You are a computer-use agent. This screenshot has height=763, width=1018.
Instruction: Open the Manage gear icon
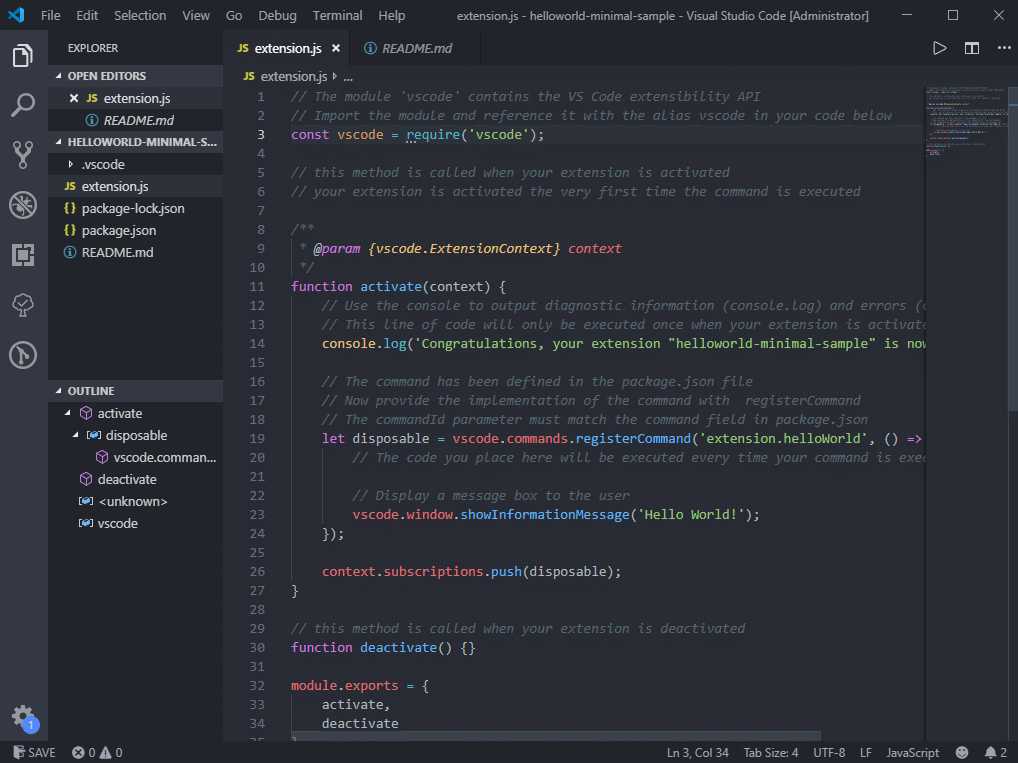tap(23, 717)
